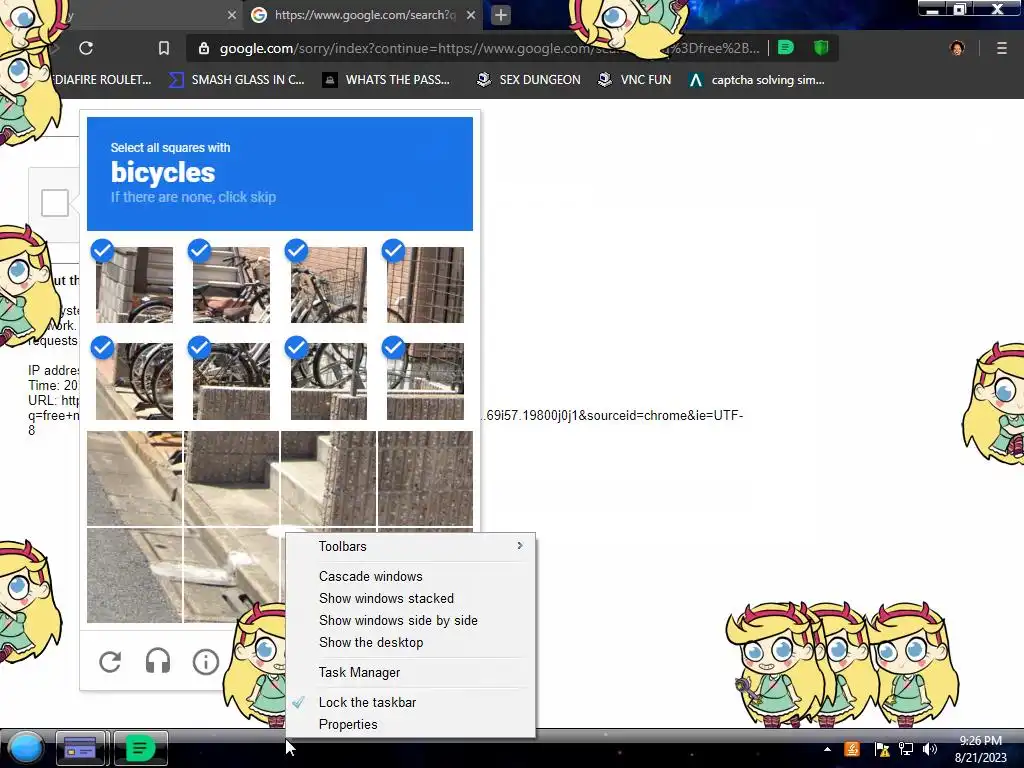
Task: Reload the CAPTCHA challenge with the refresh icon
Action: pos(110,662)
